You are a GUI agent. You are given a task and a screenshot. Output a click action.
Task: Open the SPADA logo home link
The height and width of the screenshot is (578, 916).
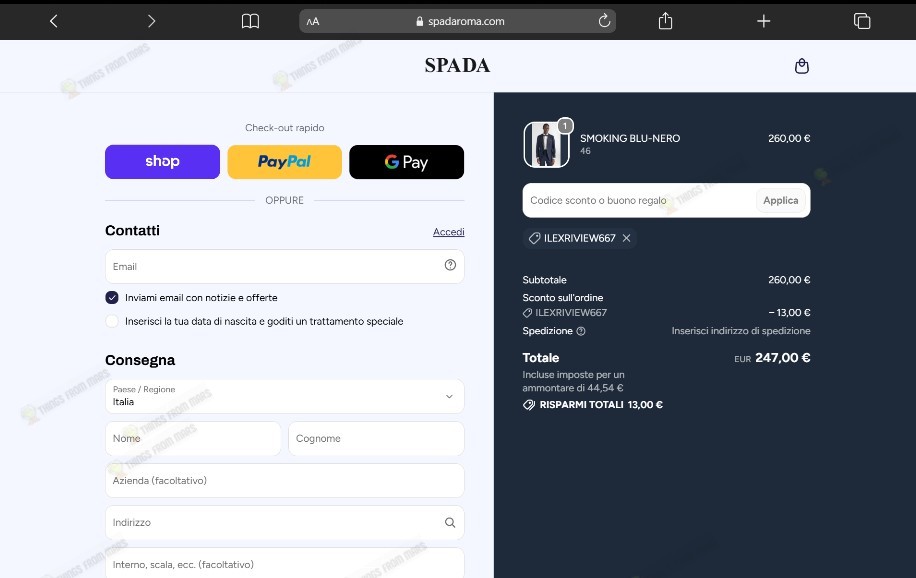click(457, 65)
